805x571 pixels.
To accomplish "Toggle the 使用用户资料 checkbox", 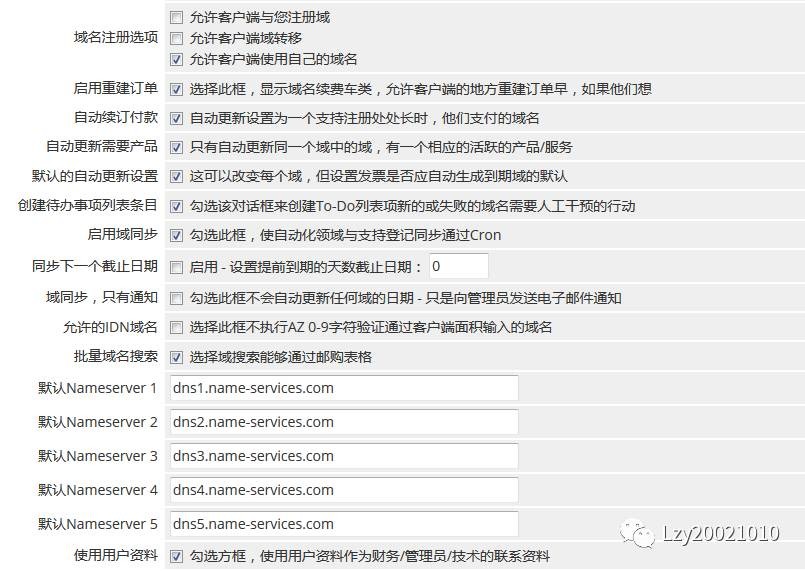I will [176, 556].
